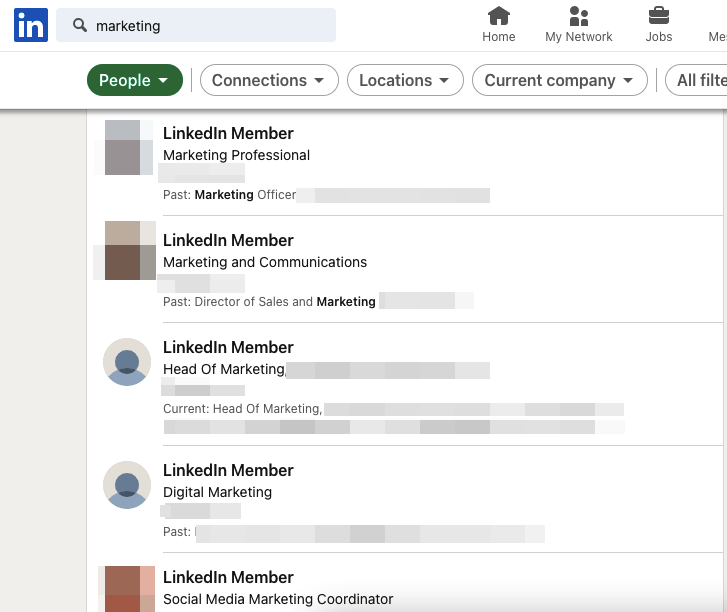The image size is (727, 612).
Task: Click 'Past: Director of Sales and Marketing'
Action: 269,302
